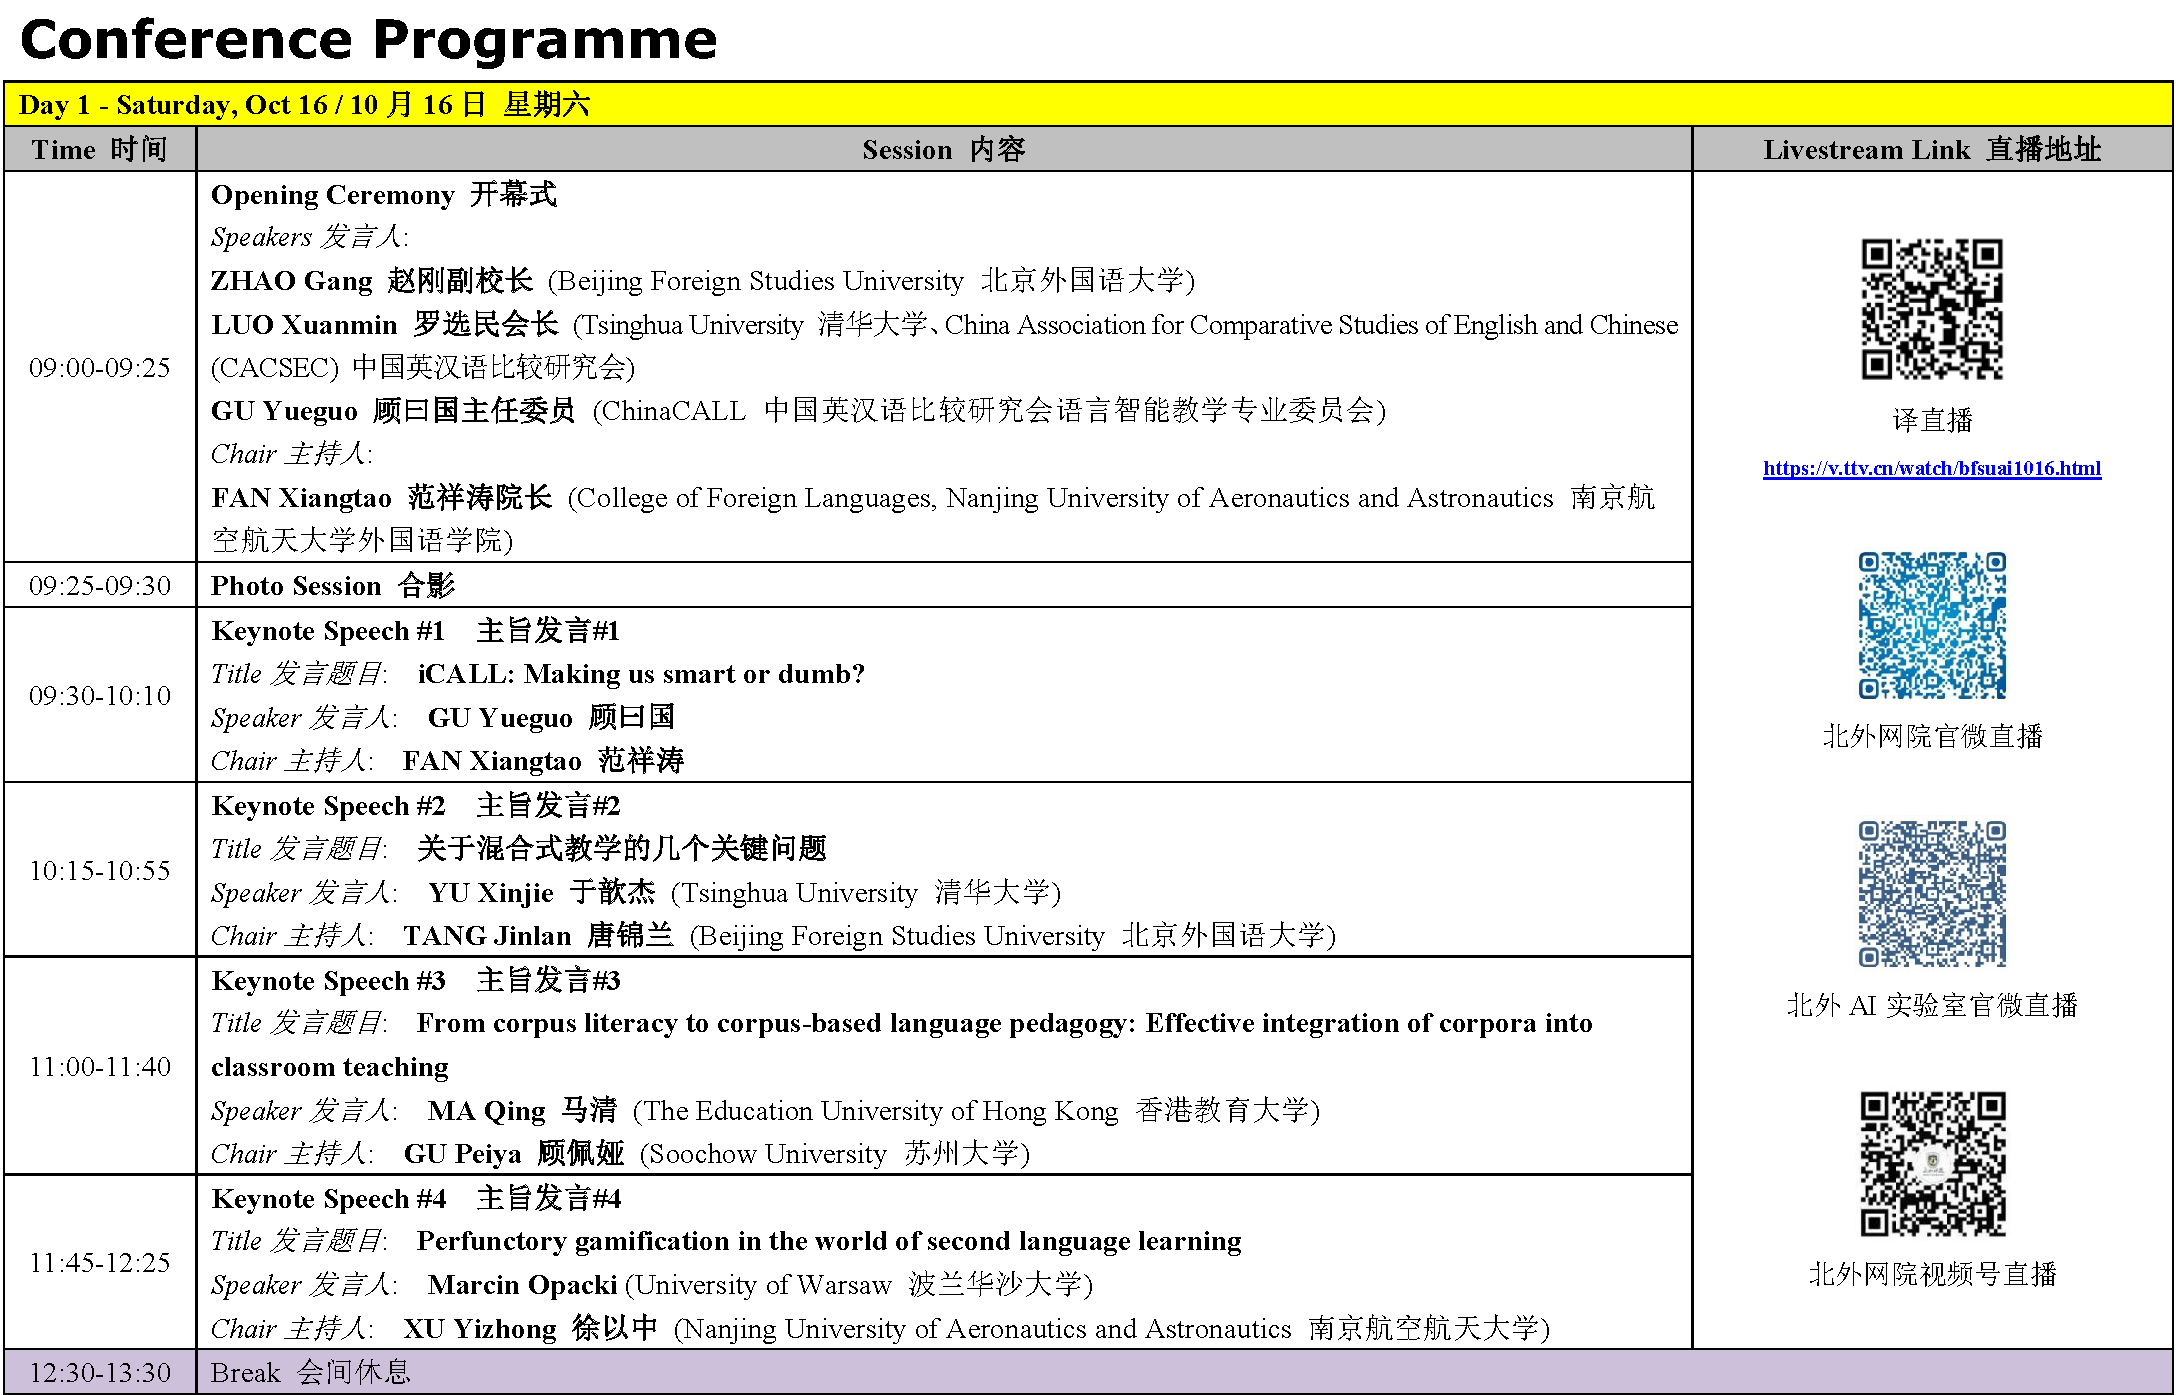Click the Livestream Link 直播地址 header
The image size is (2176, 1395).
[1932, 149]
